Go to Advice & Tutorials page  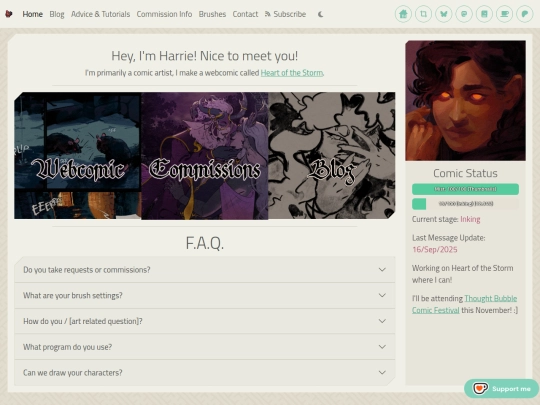point(101,14)
